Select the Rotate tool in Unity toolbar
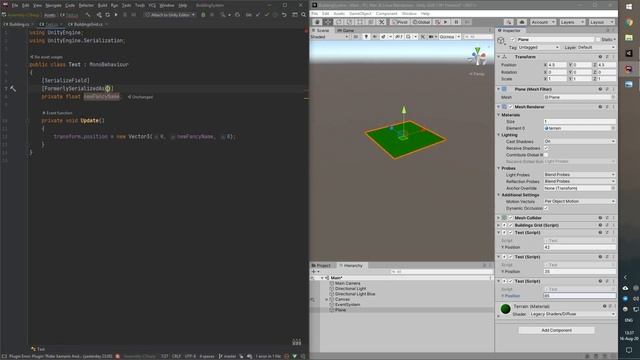Screen dimensions: 640x360 tap(338, 22)
